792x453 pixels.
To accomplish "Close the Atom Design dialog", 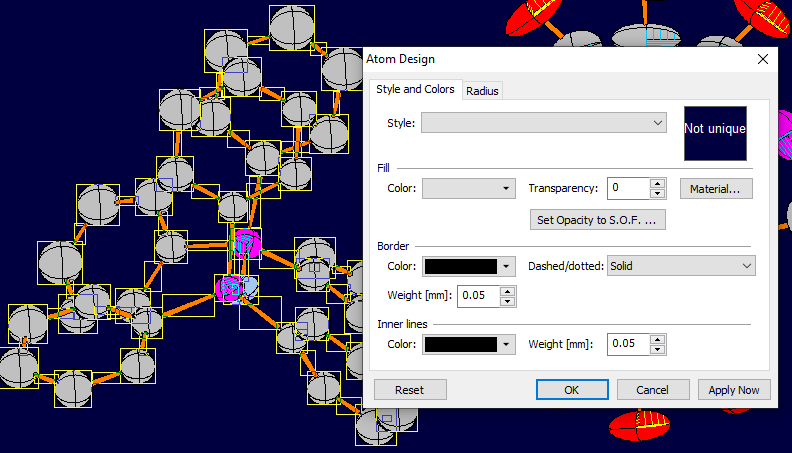I will pyautogui.click(x=762, y=60).
